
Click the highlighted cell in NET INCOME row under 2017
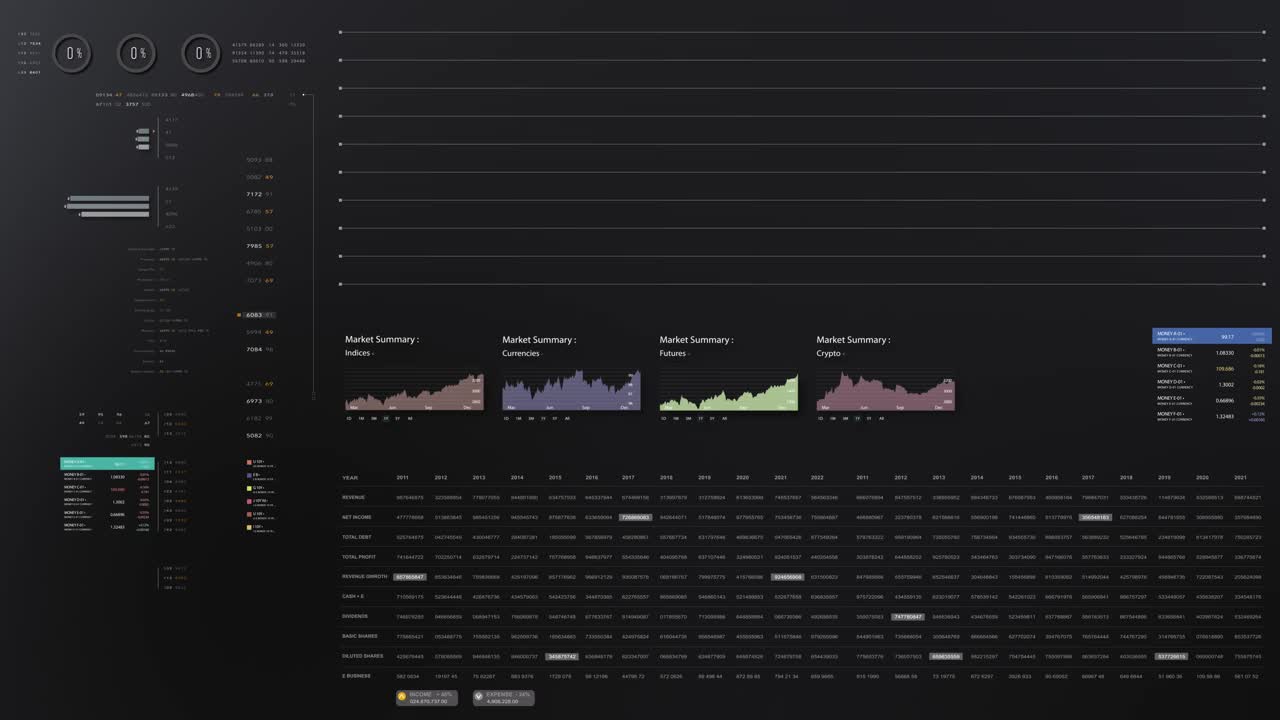click(x=635, y=517)
